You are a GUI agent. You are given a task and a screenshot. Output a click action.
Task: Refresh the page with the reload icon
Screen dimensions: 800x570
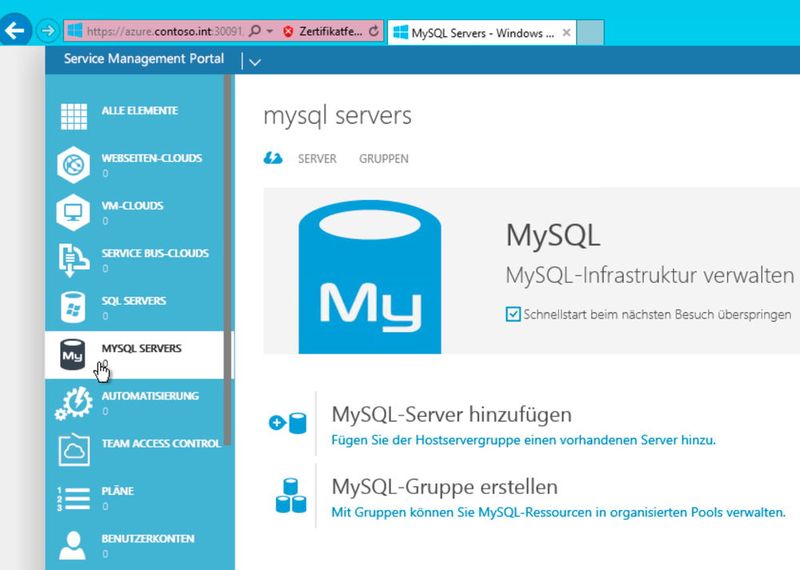[x=374, y=31]
